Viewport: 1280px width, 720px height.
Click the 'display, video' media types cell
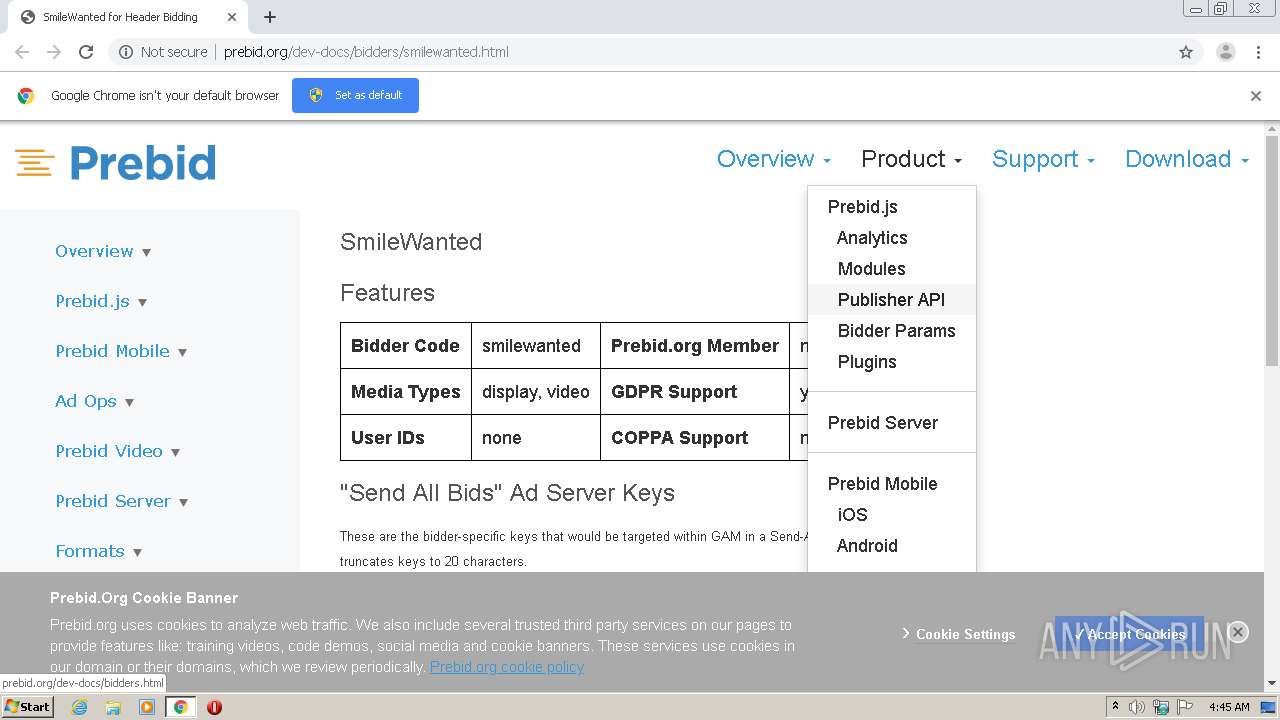pyautogui.click(x=535, y=392)
